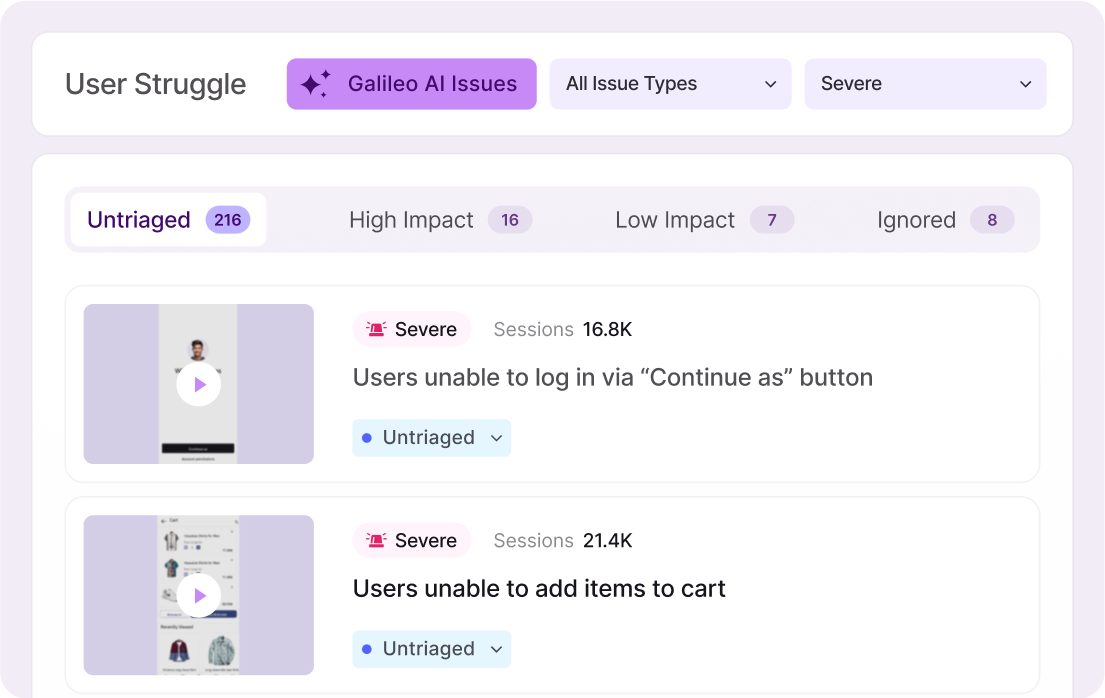This screenshot has height=698, width=1105.
Task: Expand Untriaged status dropdown for cart issue
Action: coord(496,649)
